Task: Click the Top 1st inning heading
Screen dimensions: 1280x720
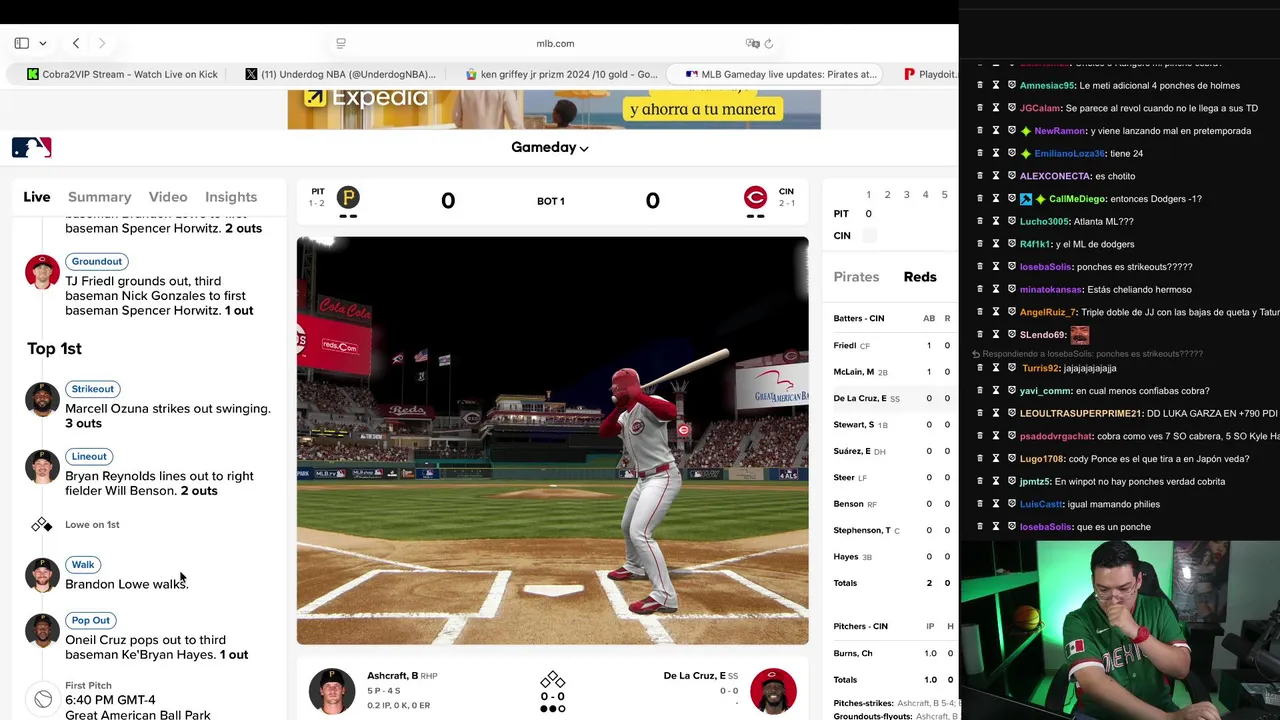Action: (x=54, y=348)
